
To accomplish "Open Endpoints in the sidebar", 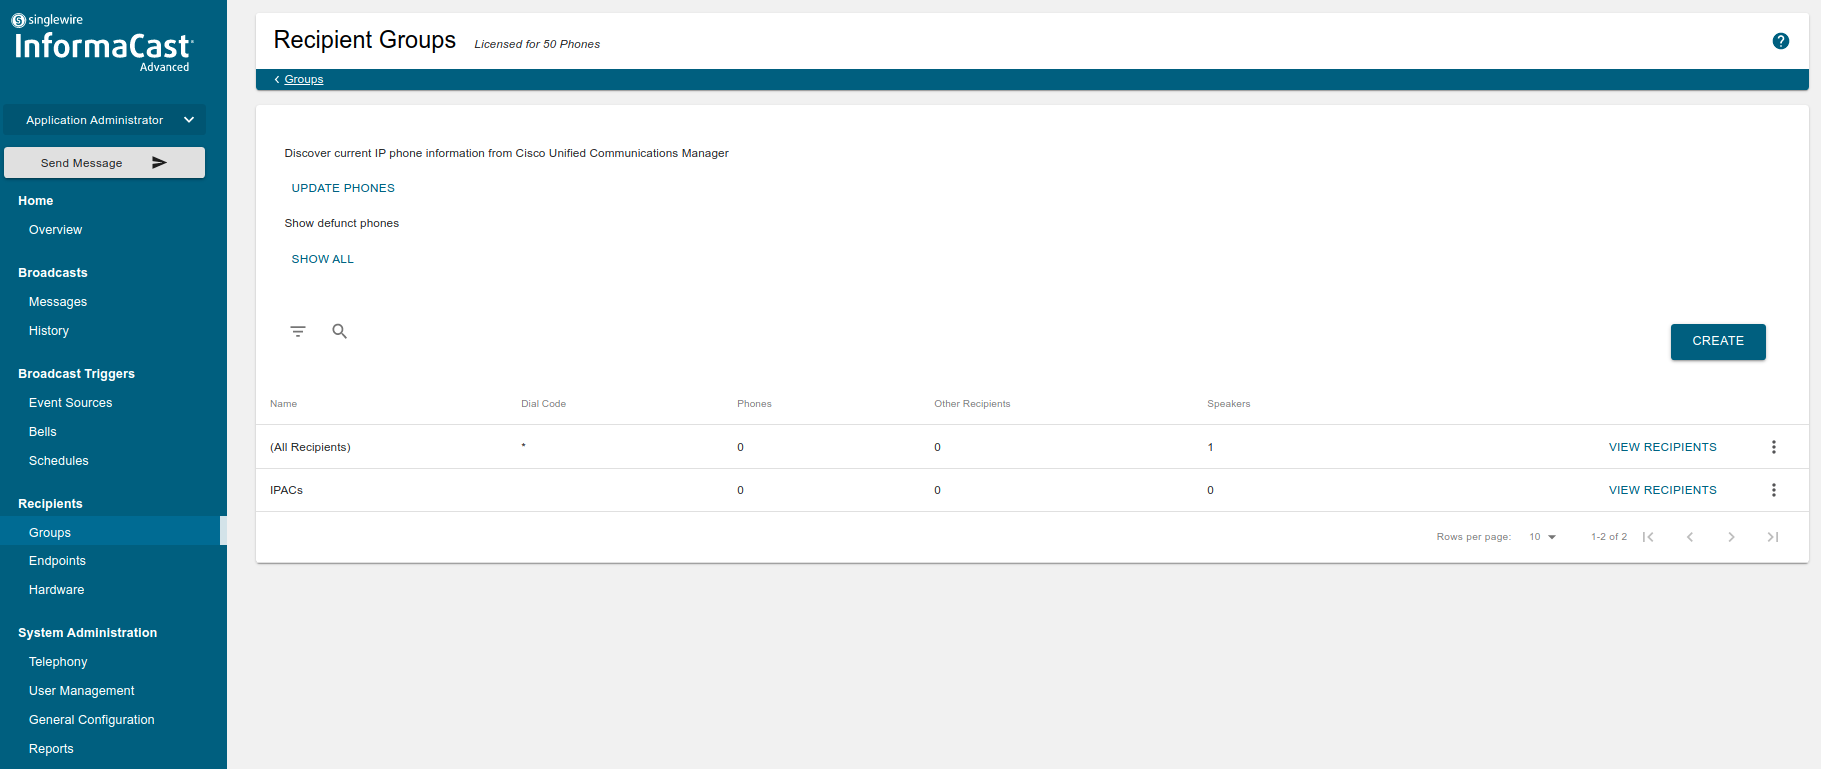I will pyautogui.click(x=57, y=561).
